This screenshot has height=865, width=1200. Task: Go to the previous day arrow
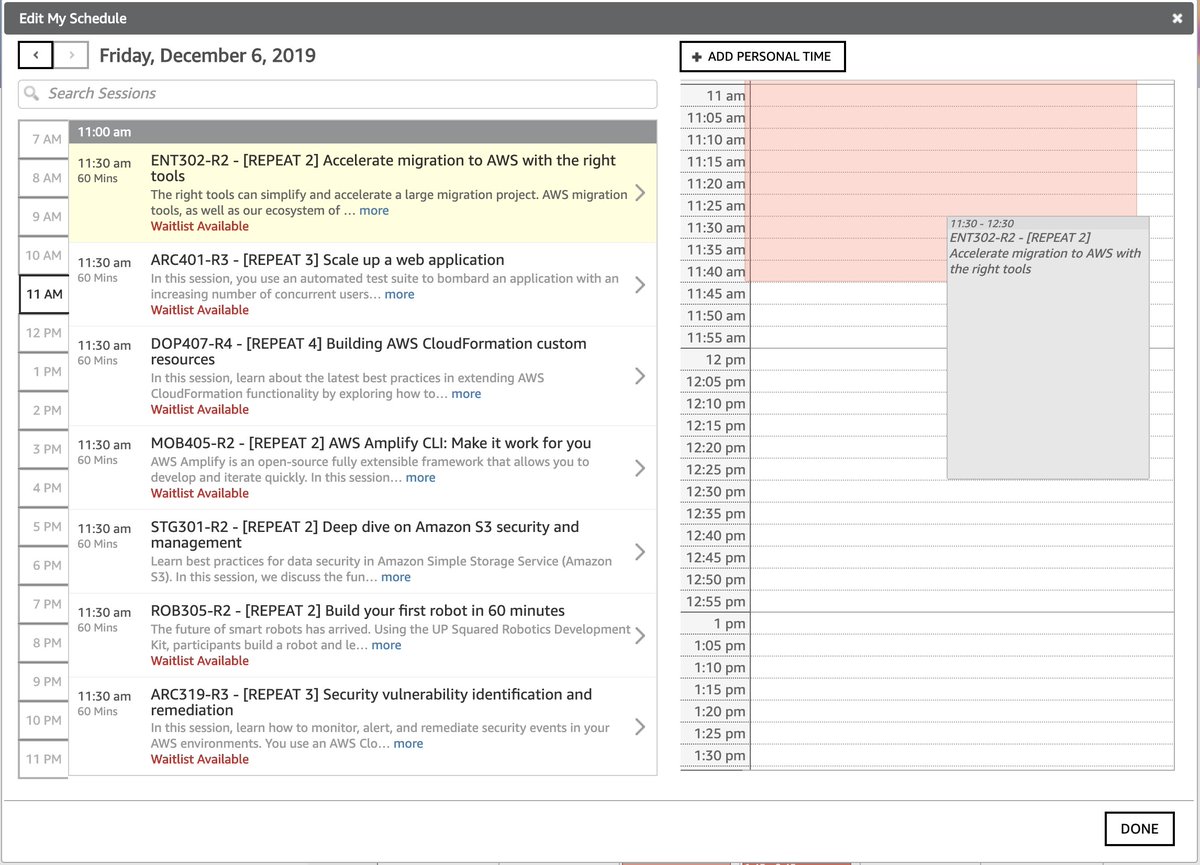tap(36, 56)
